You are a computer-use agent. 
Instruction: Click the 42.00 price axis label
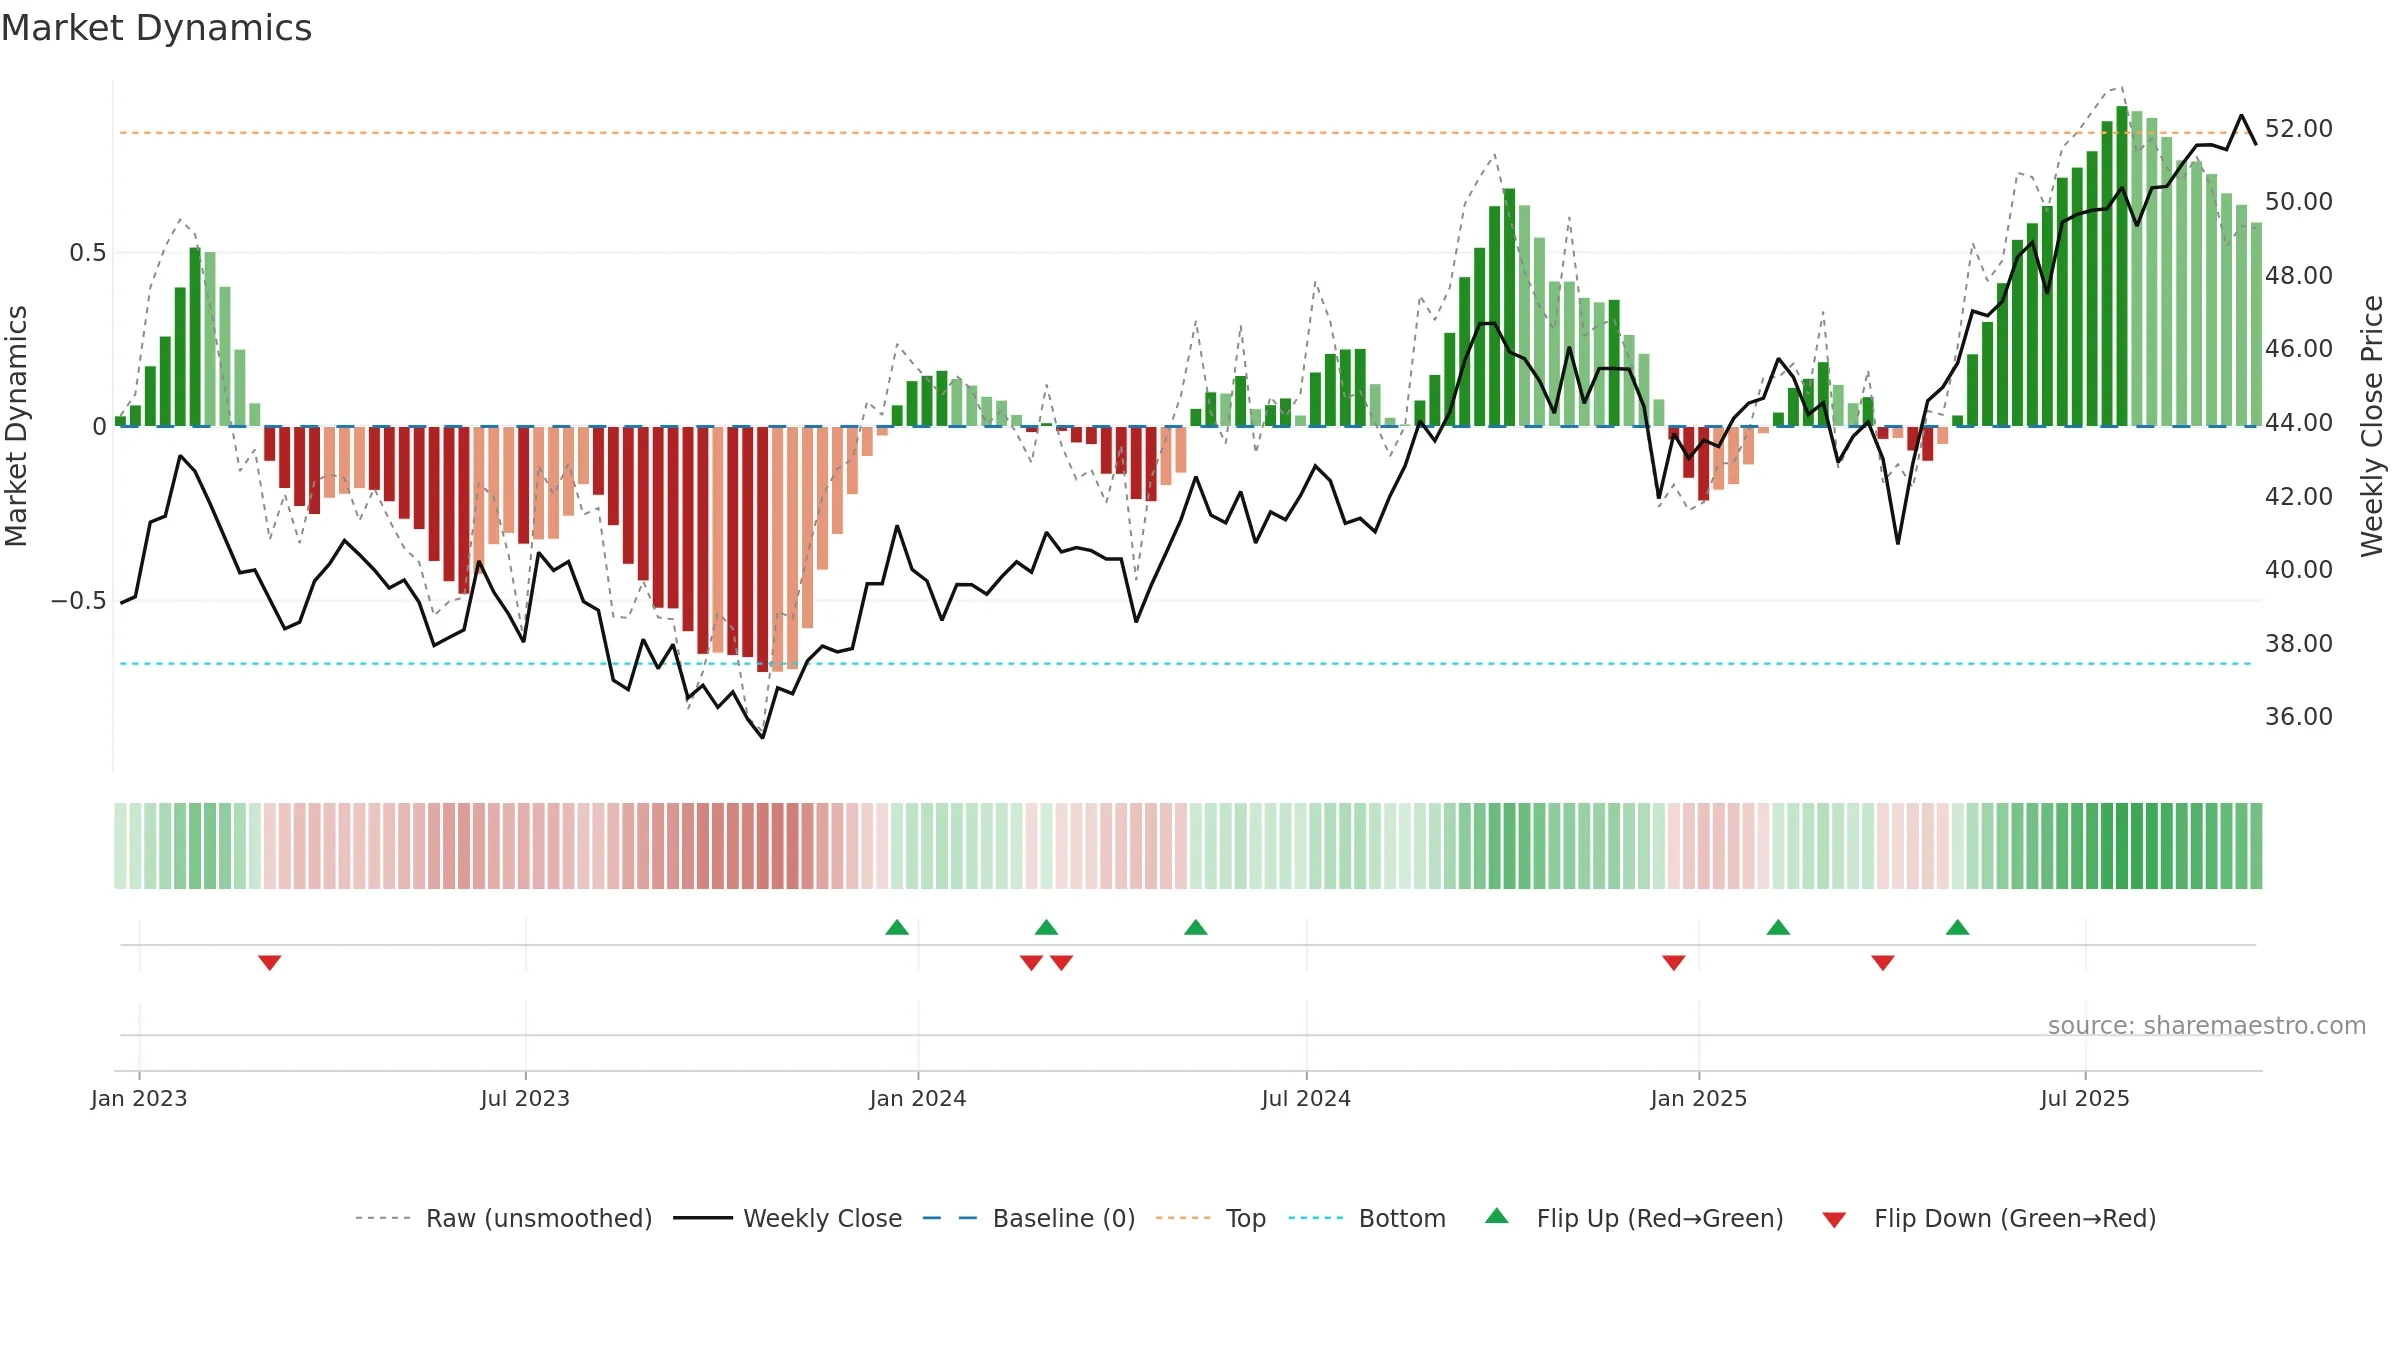pyautogui.click(x=2298, y=496)
